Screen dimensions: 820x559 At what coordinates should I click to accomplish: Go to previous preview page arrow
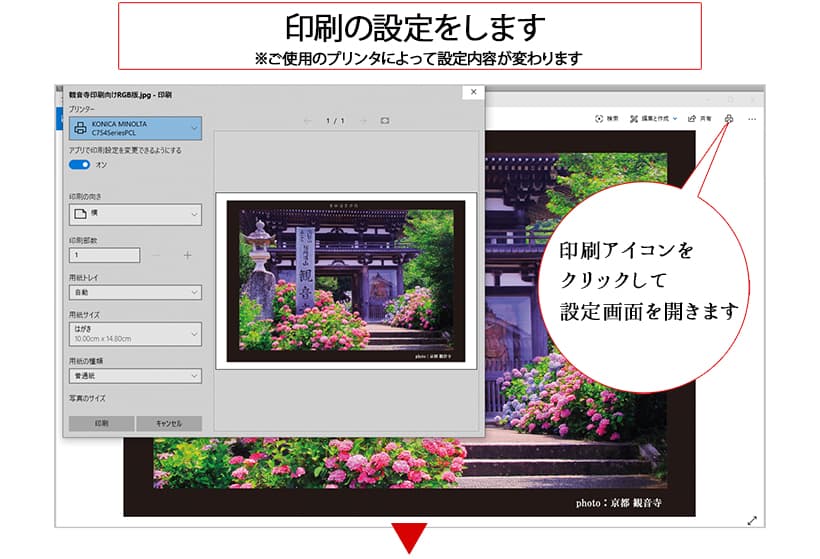pos(308,121)
